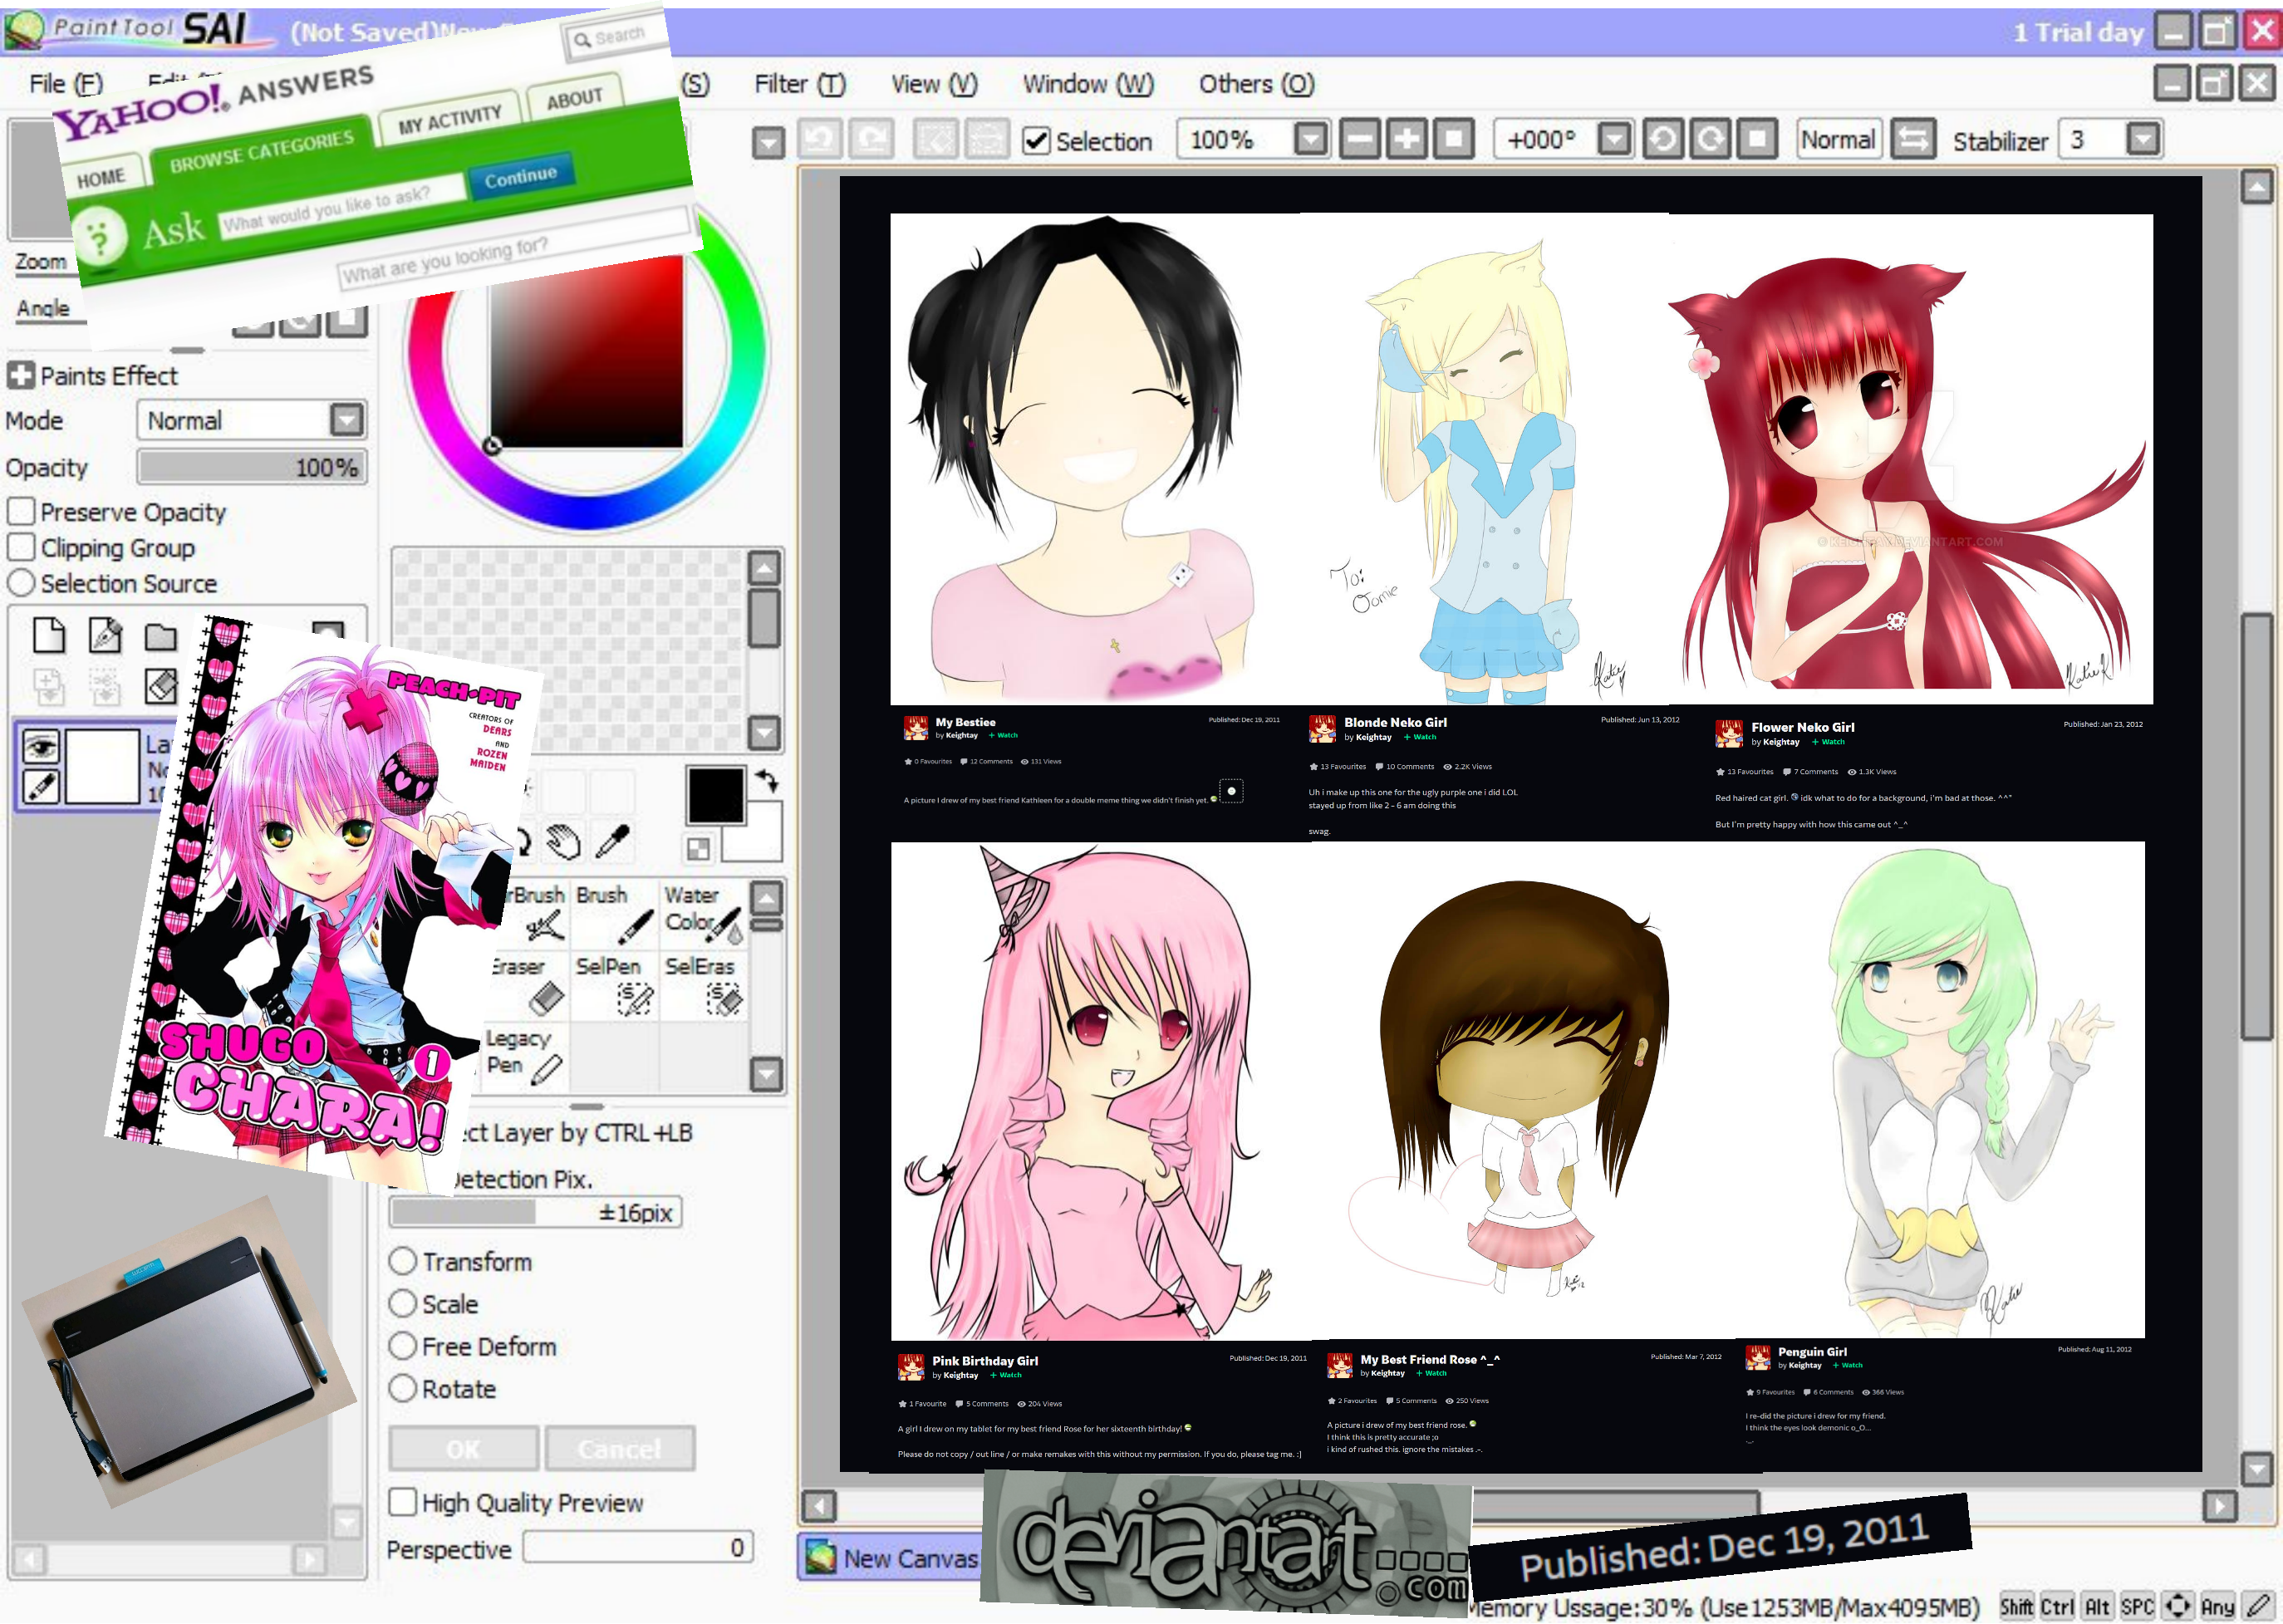
Task: Open the Filter menu
Action: tap(799, 84)
